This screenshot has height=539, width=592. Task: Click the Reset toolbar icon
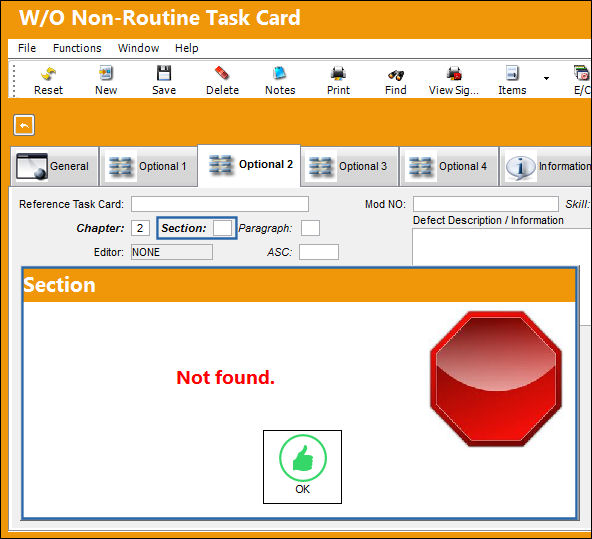[x=48, y=80]
